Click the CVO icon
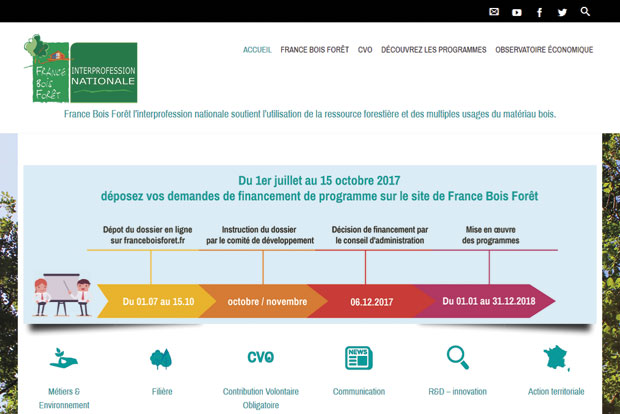The width and height of the screenshot is (620, 414). click(261, 357)
